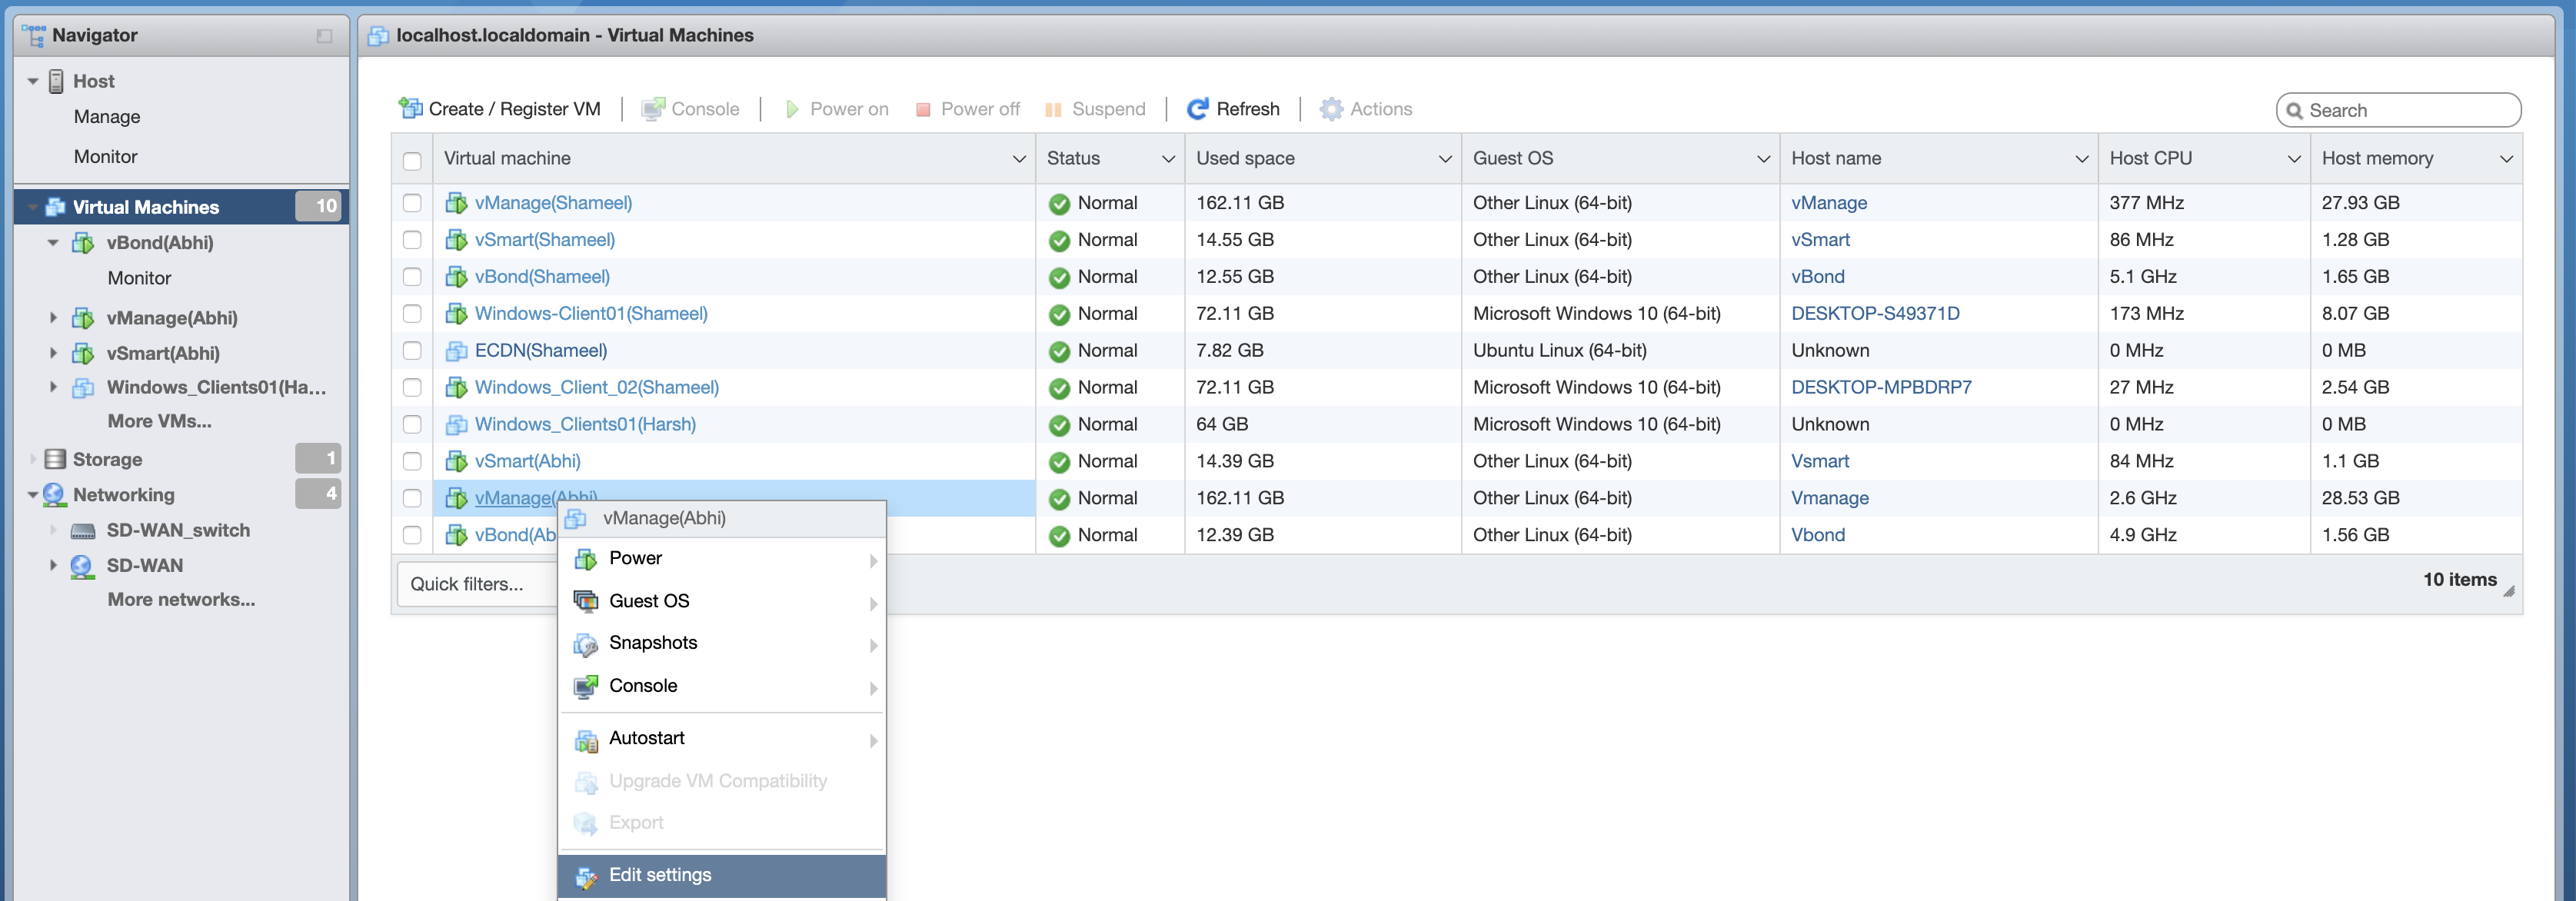
Task: Tick the checkbox beside ECDN(Shameel)
Action: [x=412, y=350]
